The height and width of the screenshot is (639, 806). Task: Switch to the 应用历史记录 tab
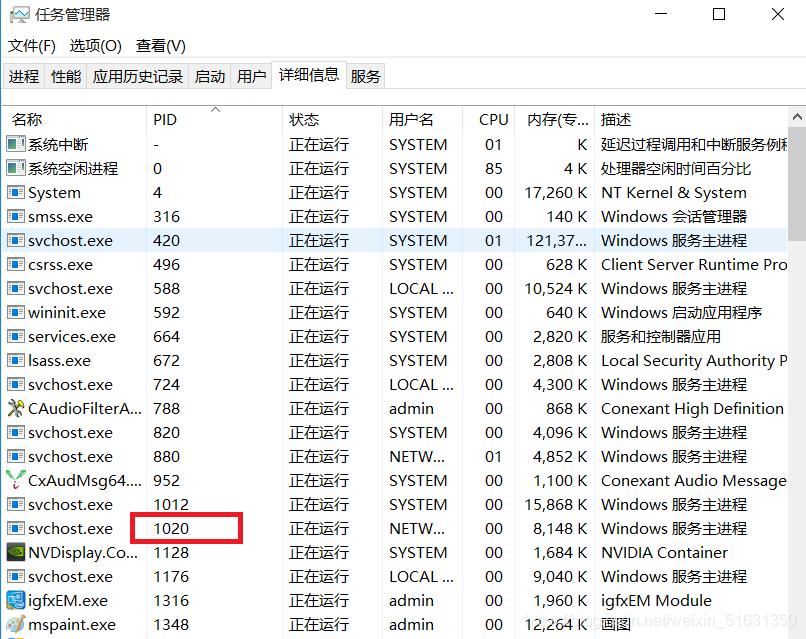tap(138, 77)
